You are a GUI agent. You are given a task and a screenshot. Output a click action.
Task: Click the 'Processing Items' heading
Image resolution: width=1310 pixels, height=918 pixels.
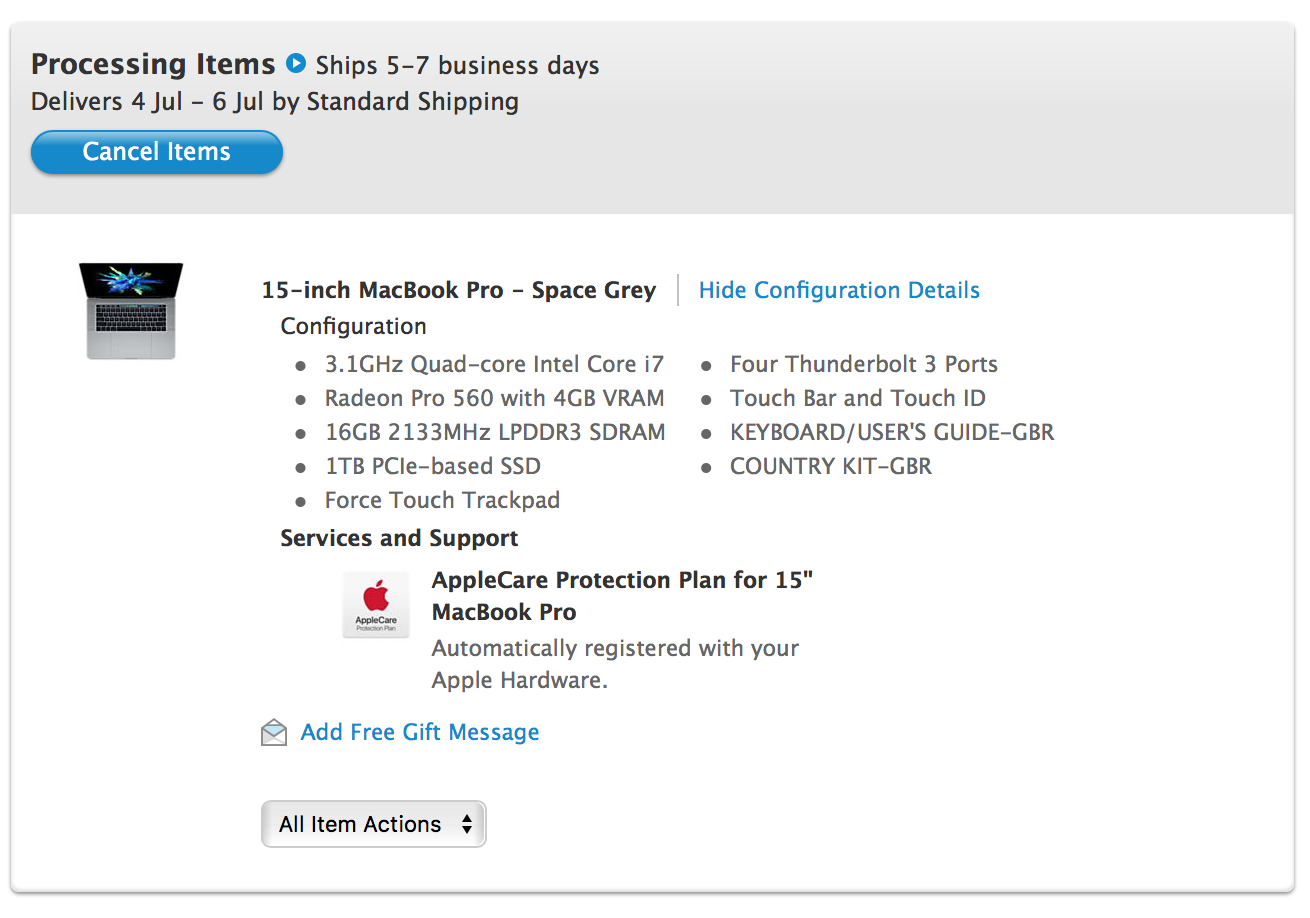[153, 65]
